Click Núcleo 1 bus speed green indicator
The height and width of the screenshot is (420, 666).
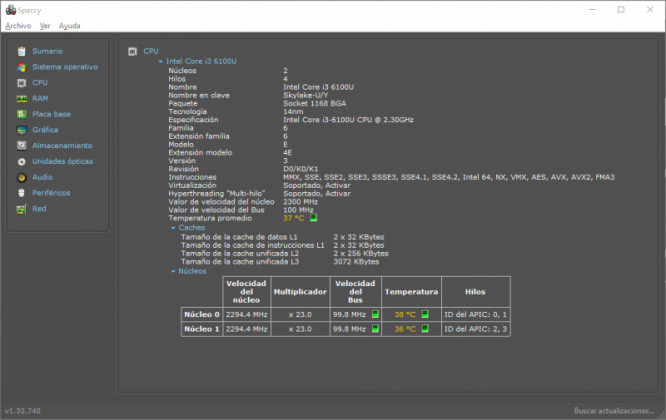(x=375, y=329)
